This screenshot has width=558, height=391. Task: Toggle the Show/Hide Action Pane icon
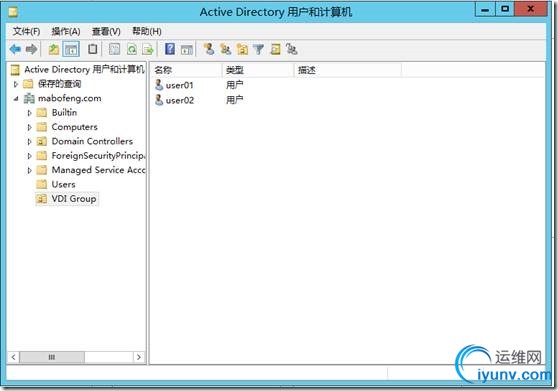pyautogui.click(x=187, y=49)
